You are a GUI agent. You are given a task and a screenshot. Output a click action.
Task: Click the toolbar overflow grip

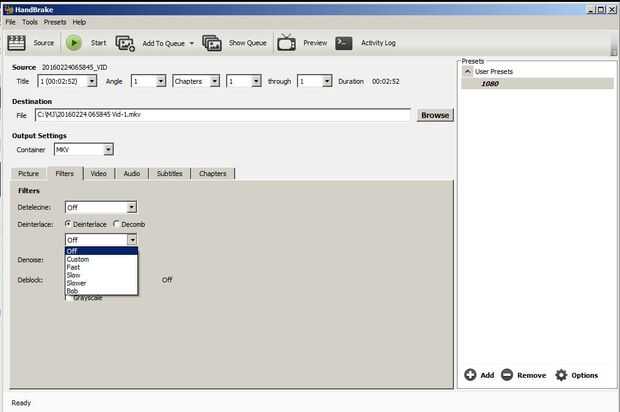[614, 44]
